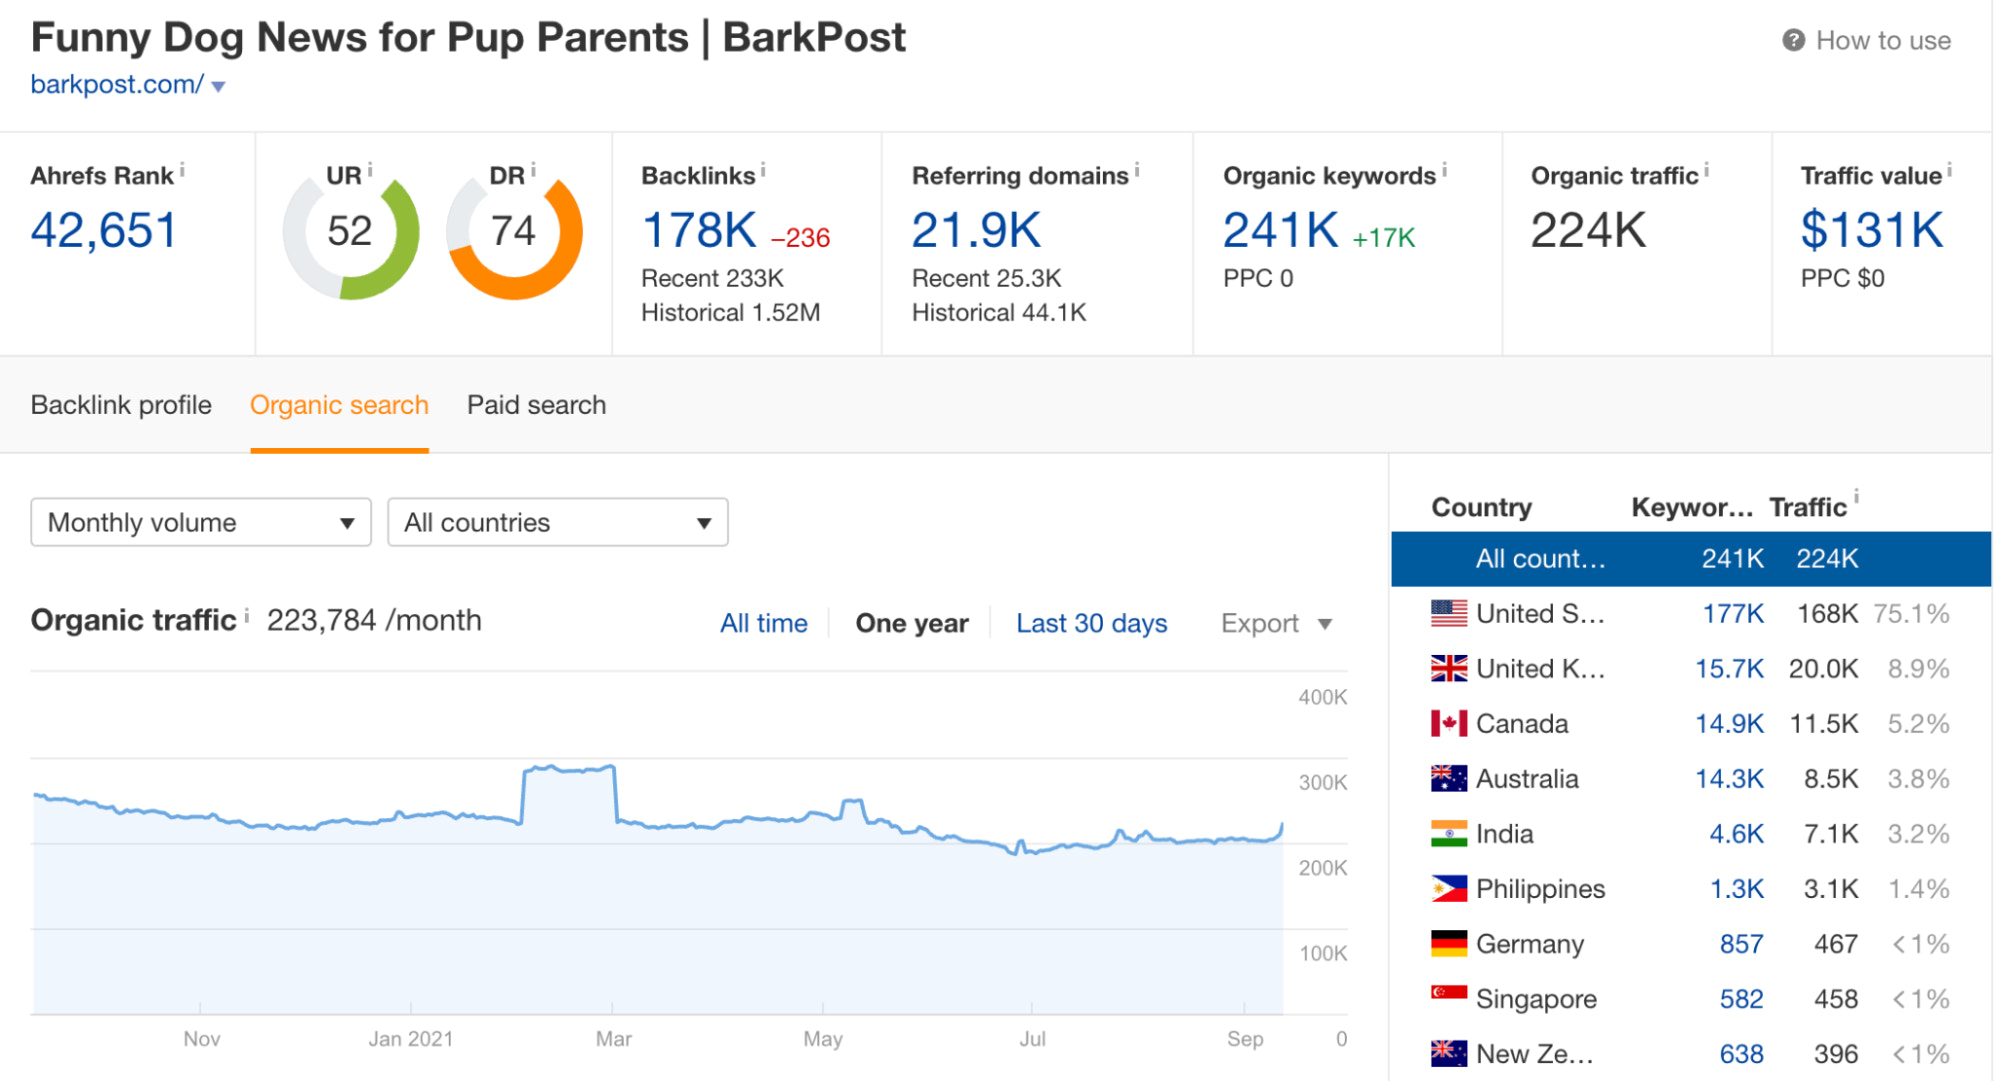The image size is (1999, 1081).
Task: Switch traffic chart to One year view
Action: click(911, 622)
